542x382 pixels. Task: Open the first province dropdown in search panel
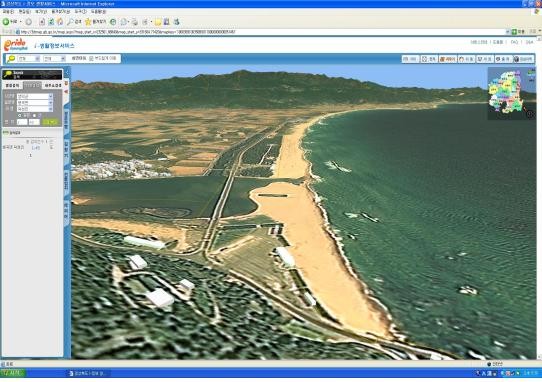(x=35, y=96)
